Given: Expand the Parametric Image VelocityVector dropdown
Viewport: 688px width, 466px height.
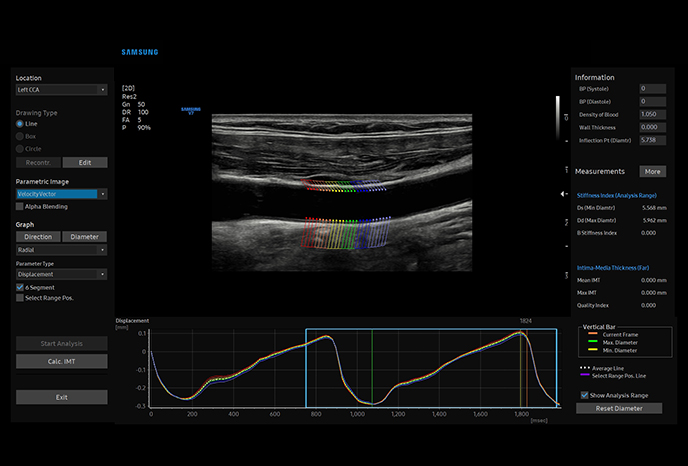Looking at the screenshot, I should click(61, 194).
